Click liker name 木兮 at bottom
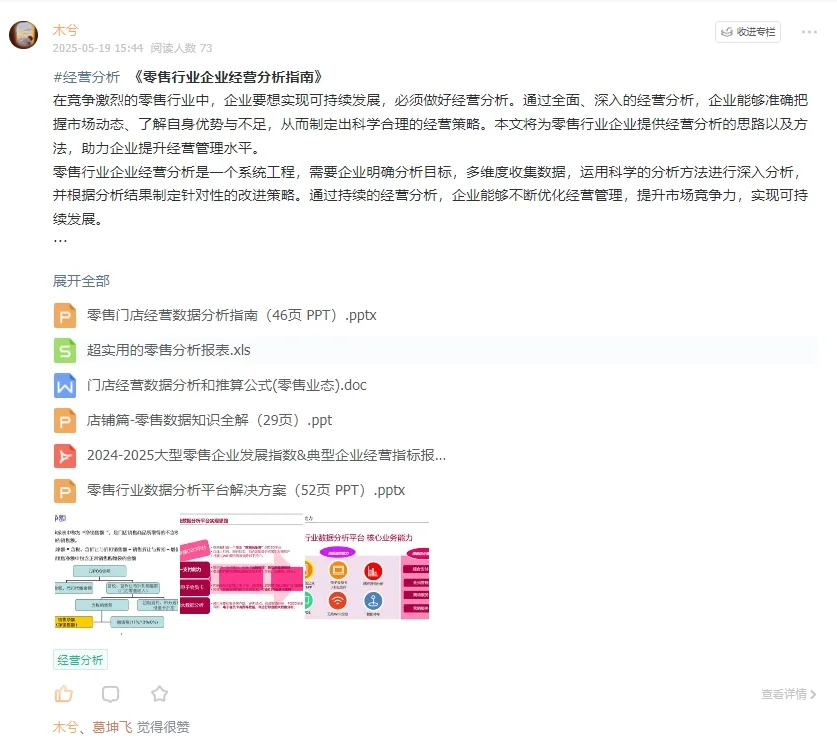The width and height of the screenshot is (837, 744). point(65,727)
